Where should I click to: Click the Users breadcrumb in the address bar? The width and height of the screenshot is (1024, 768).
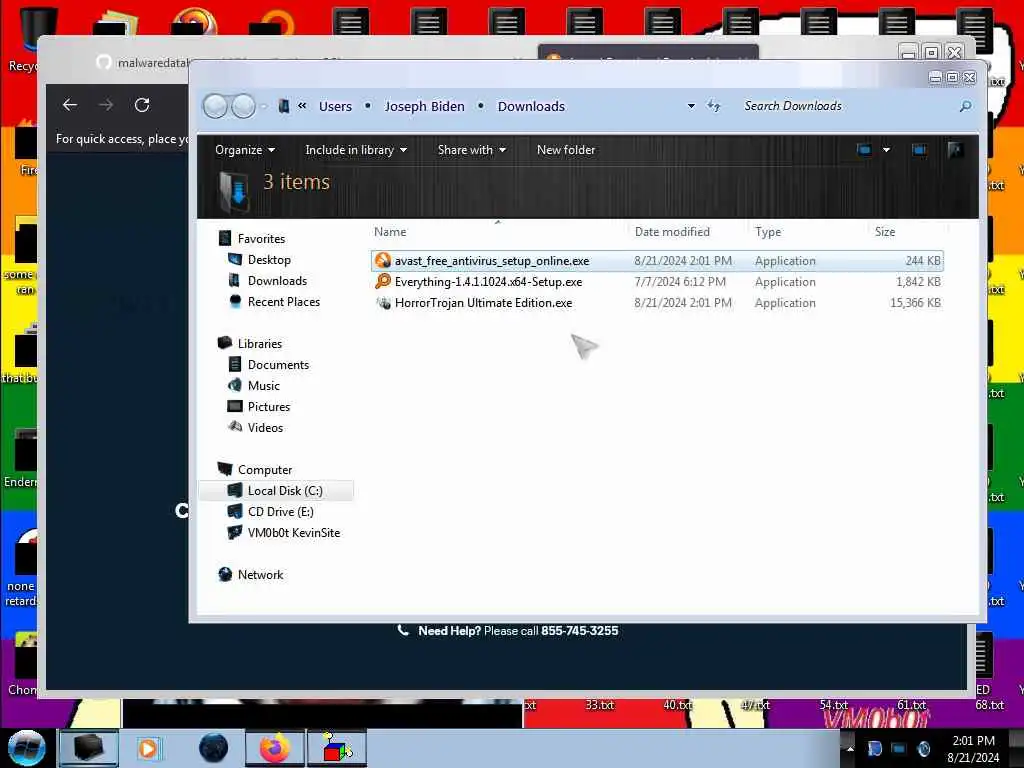tap(335, 106)
